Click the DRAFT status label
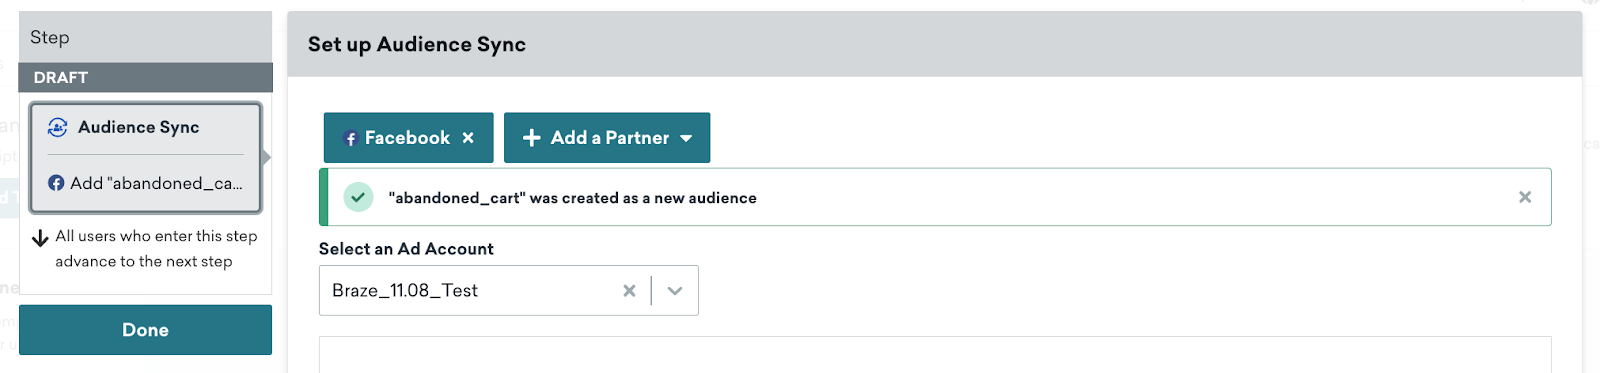 point(61,78)
